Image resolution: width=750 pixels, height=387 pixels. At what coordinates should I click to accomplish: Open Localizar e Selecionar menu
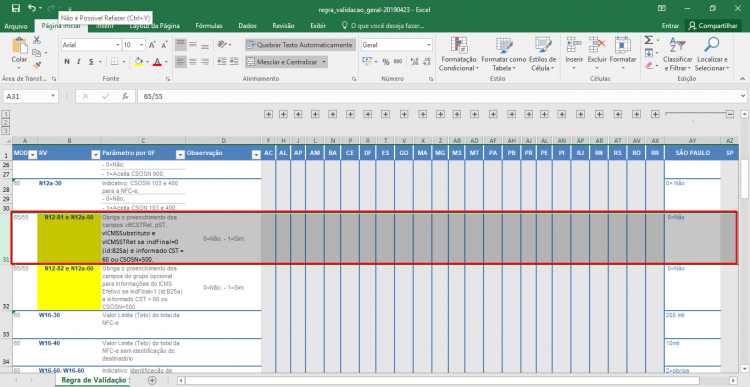(712, 54)
